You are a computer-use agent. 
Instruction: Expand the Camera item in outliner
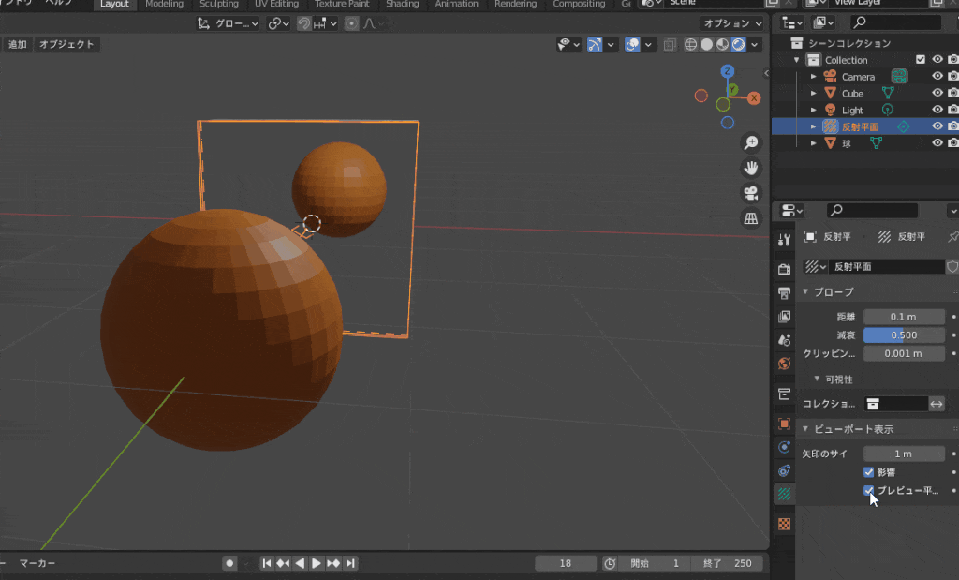(814, 77)
